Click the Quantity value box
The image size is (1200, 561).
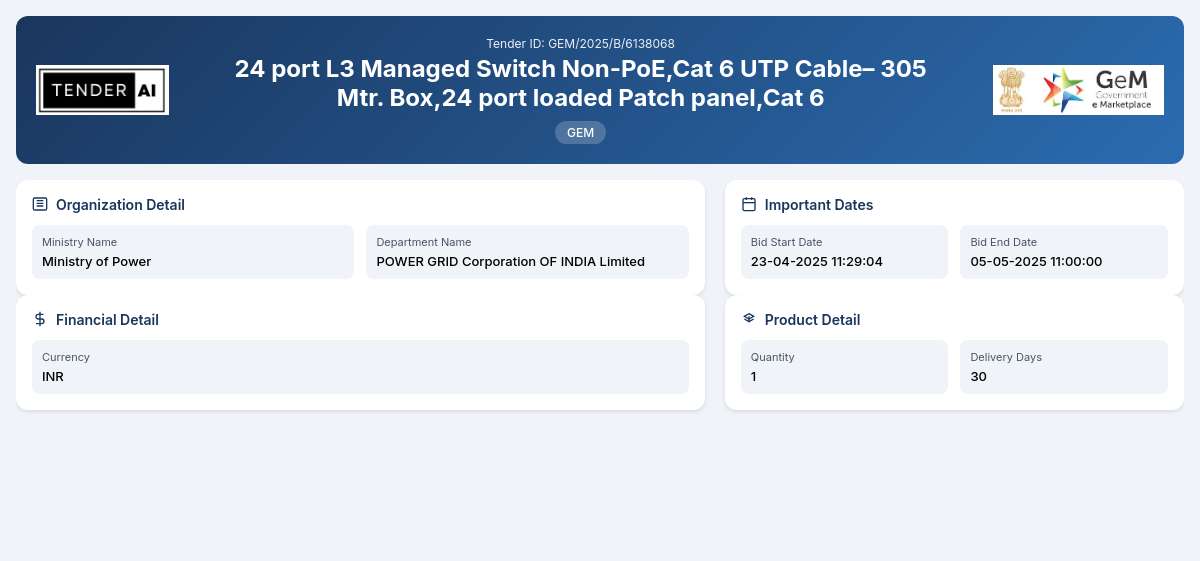[x=844, y=367]
